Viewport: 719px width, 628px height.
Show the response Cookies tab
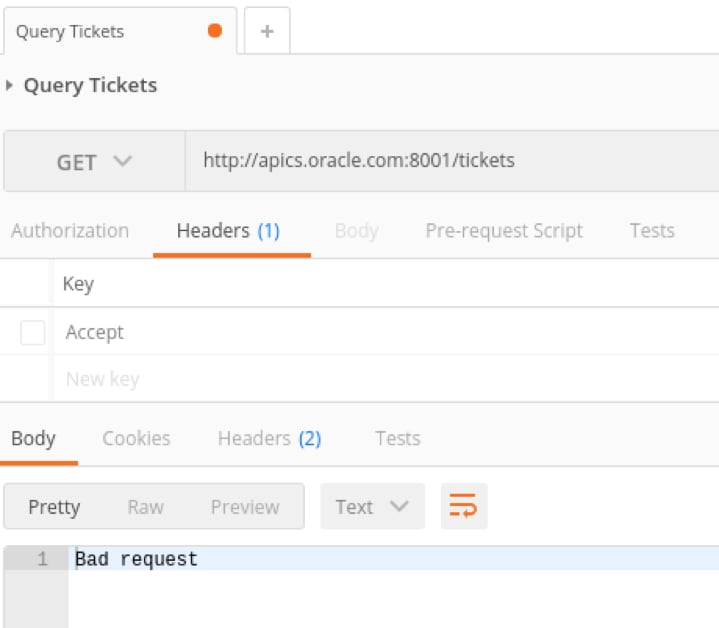[x=136, y=438]
